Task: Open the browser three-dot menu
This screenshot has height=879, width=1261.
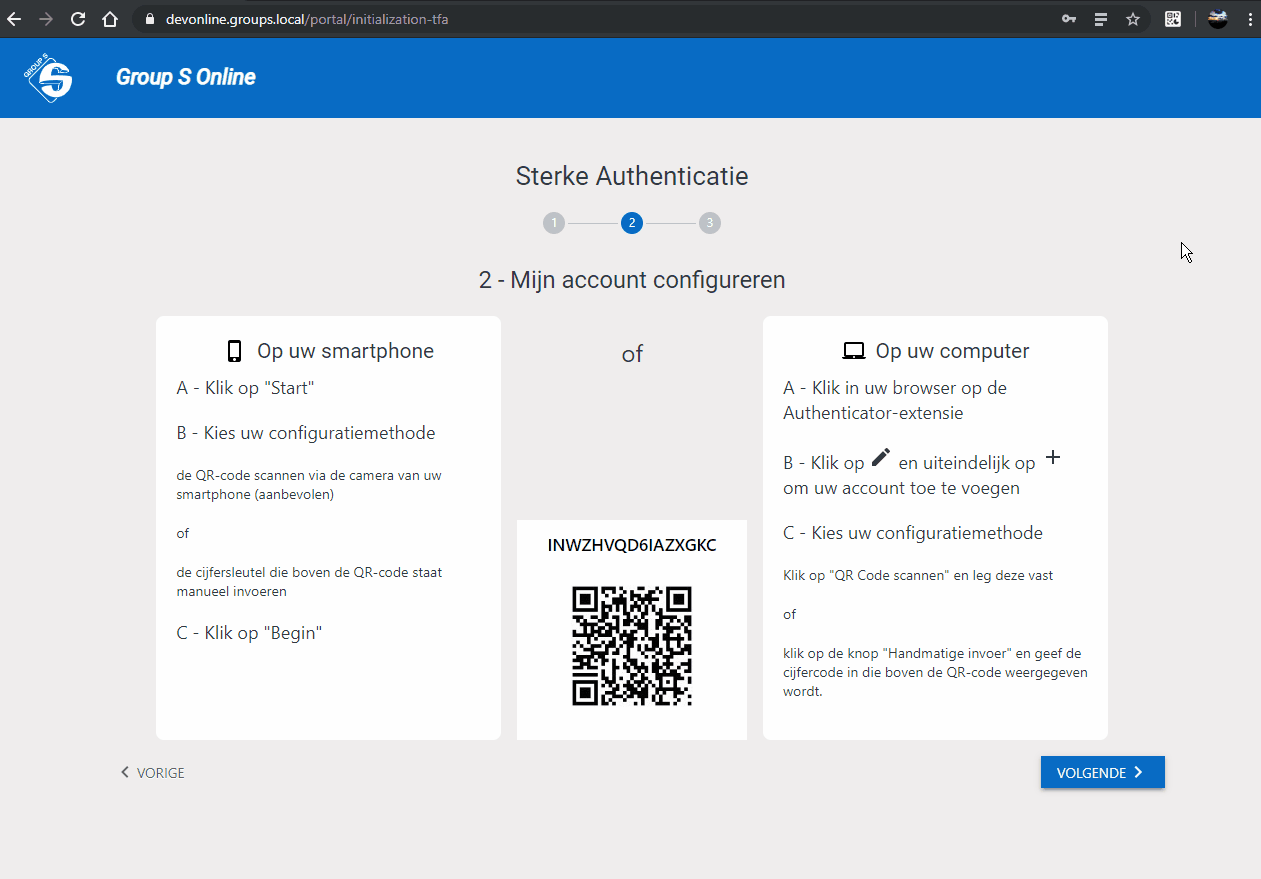Action: [x=1249, y=19]
